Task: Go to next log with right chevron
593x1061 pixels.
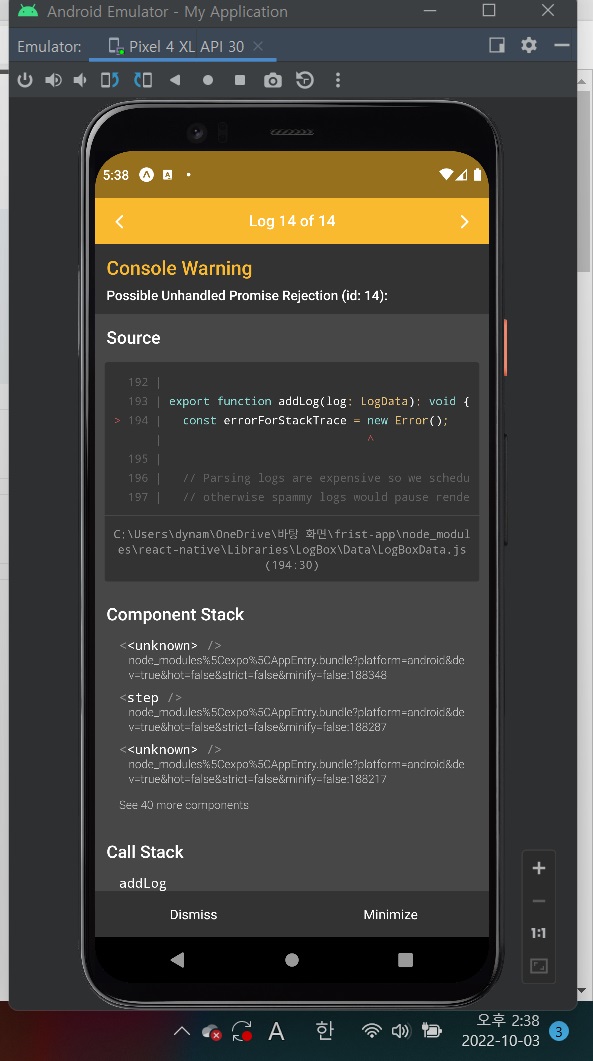Action: [464, 221]
